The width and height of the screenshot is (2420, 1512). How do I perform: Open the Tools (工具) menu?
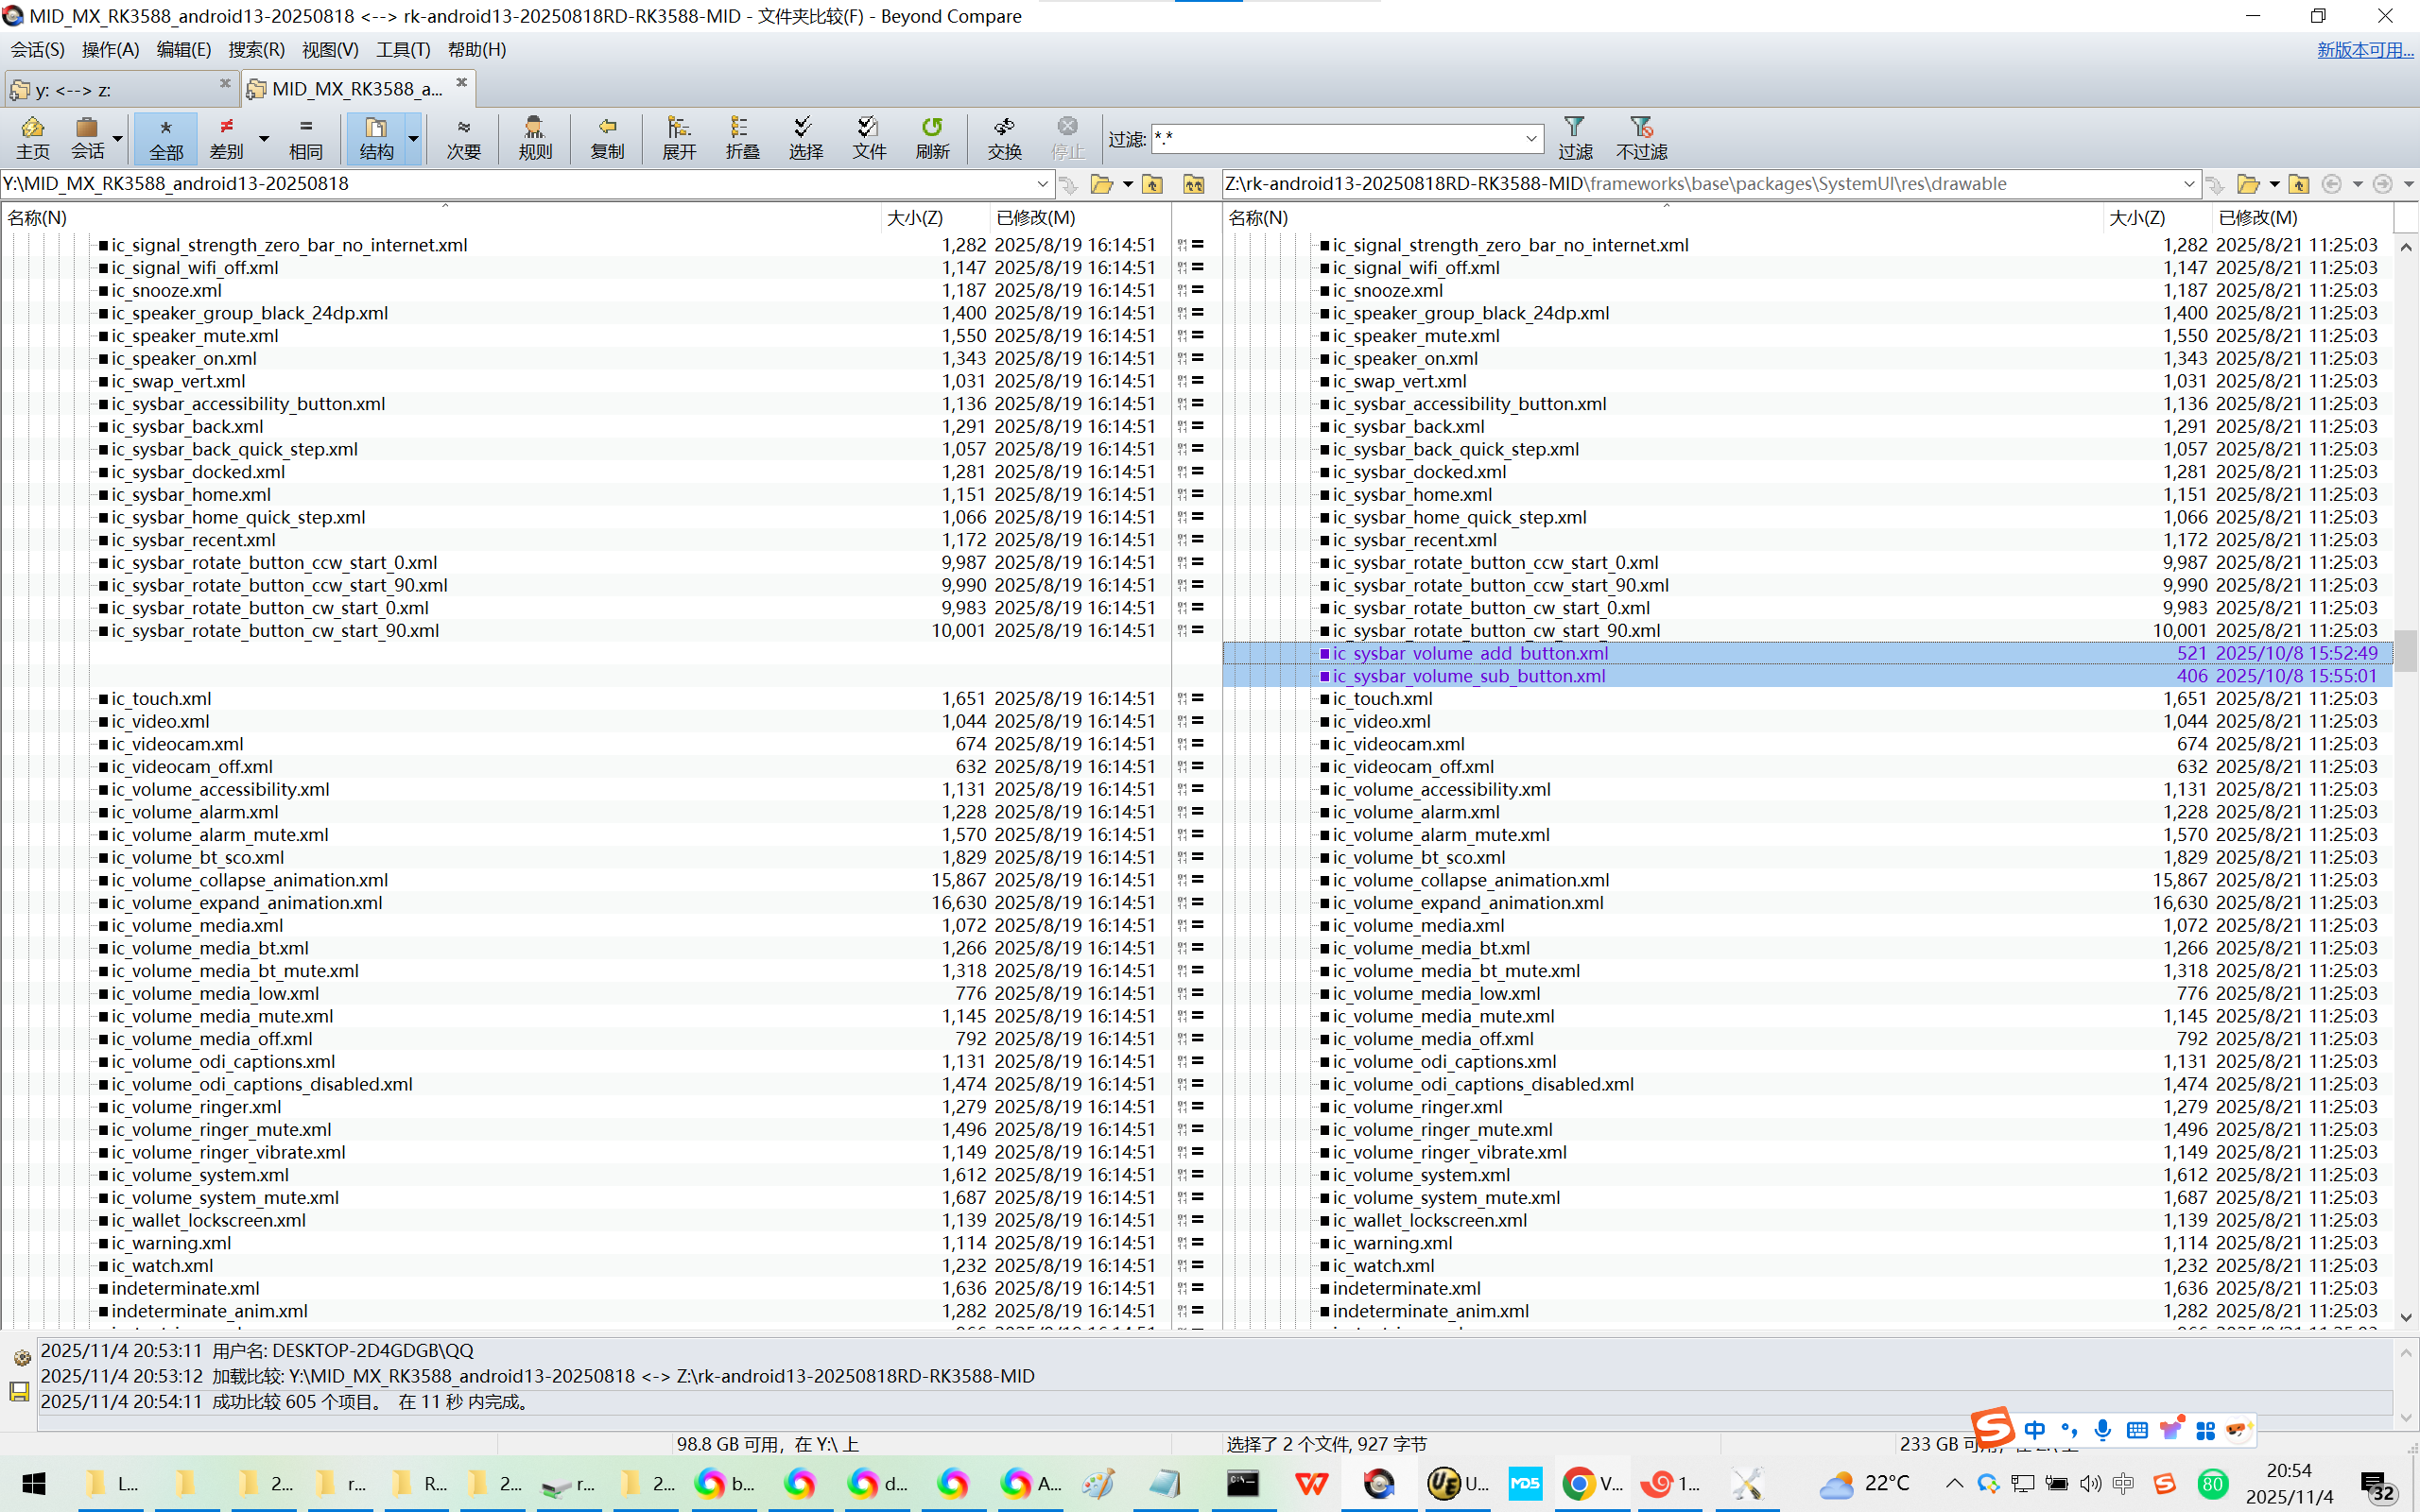click(x=402, y=49)
